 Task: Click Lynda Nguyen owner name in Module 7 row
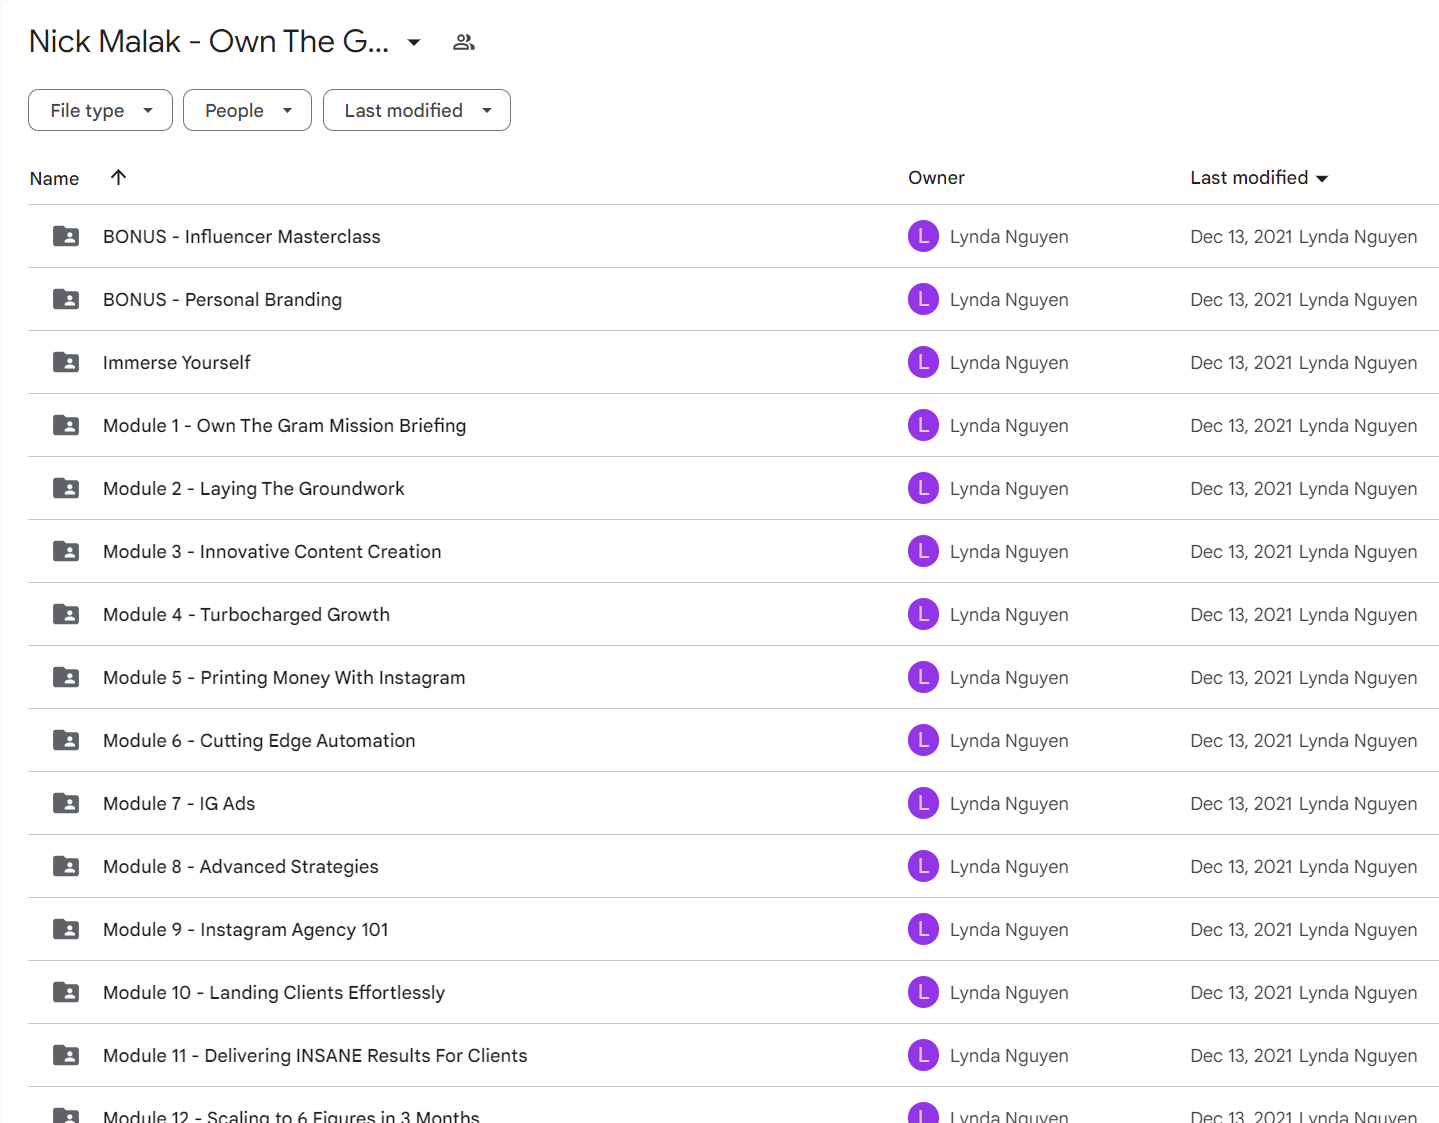click(x=1009, y=803)
